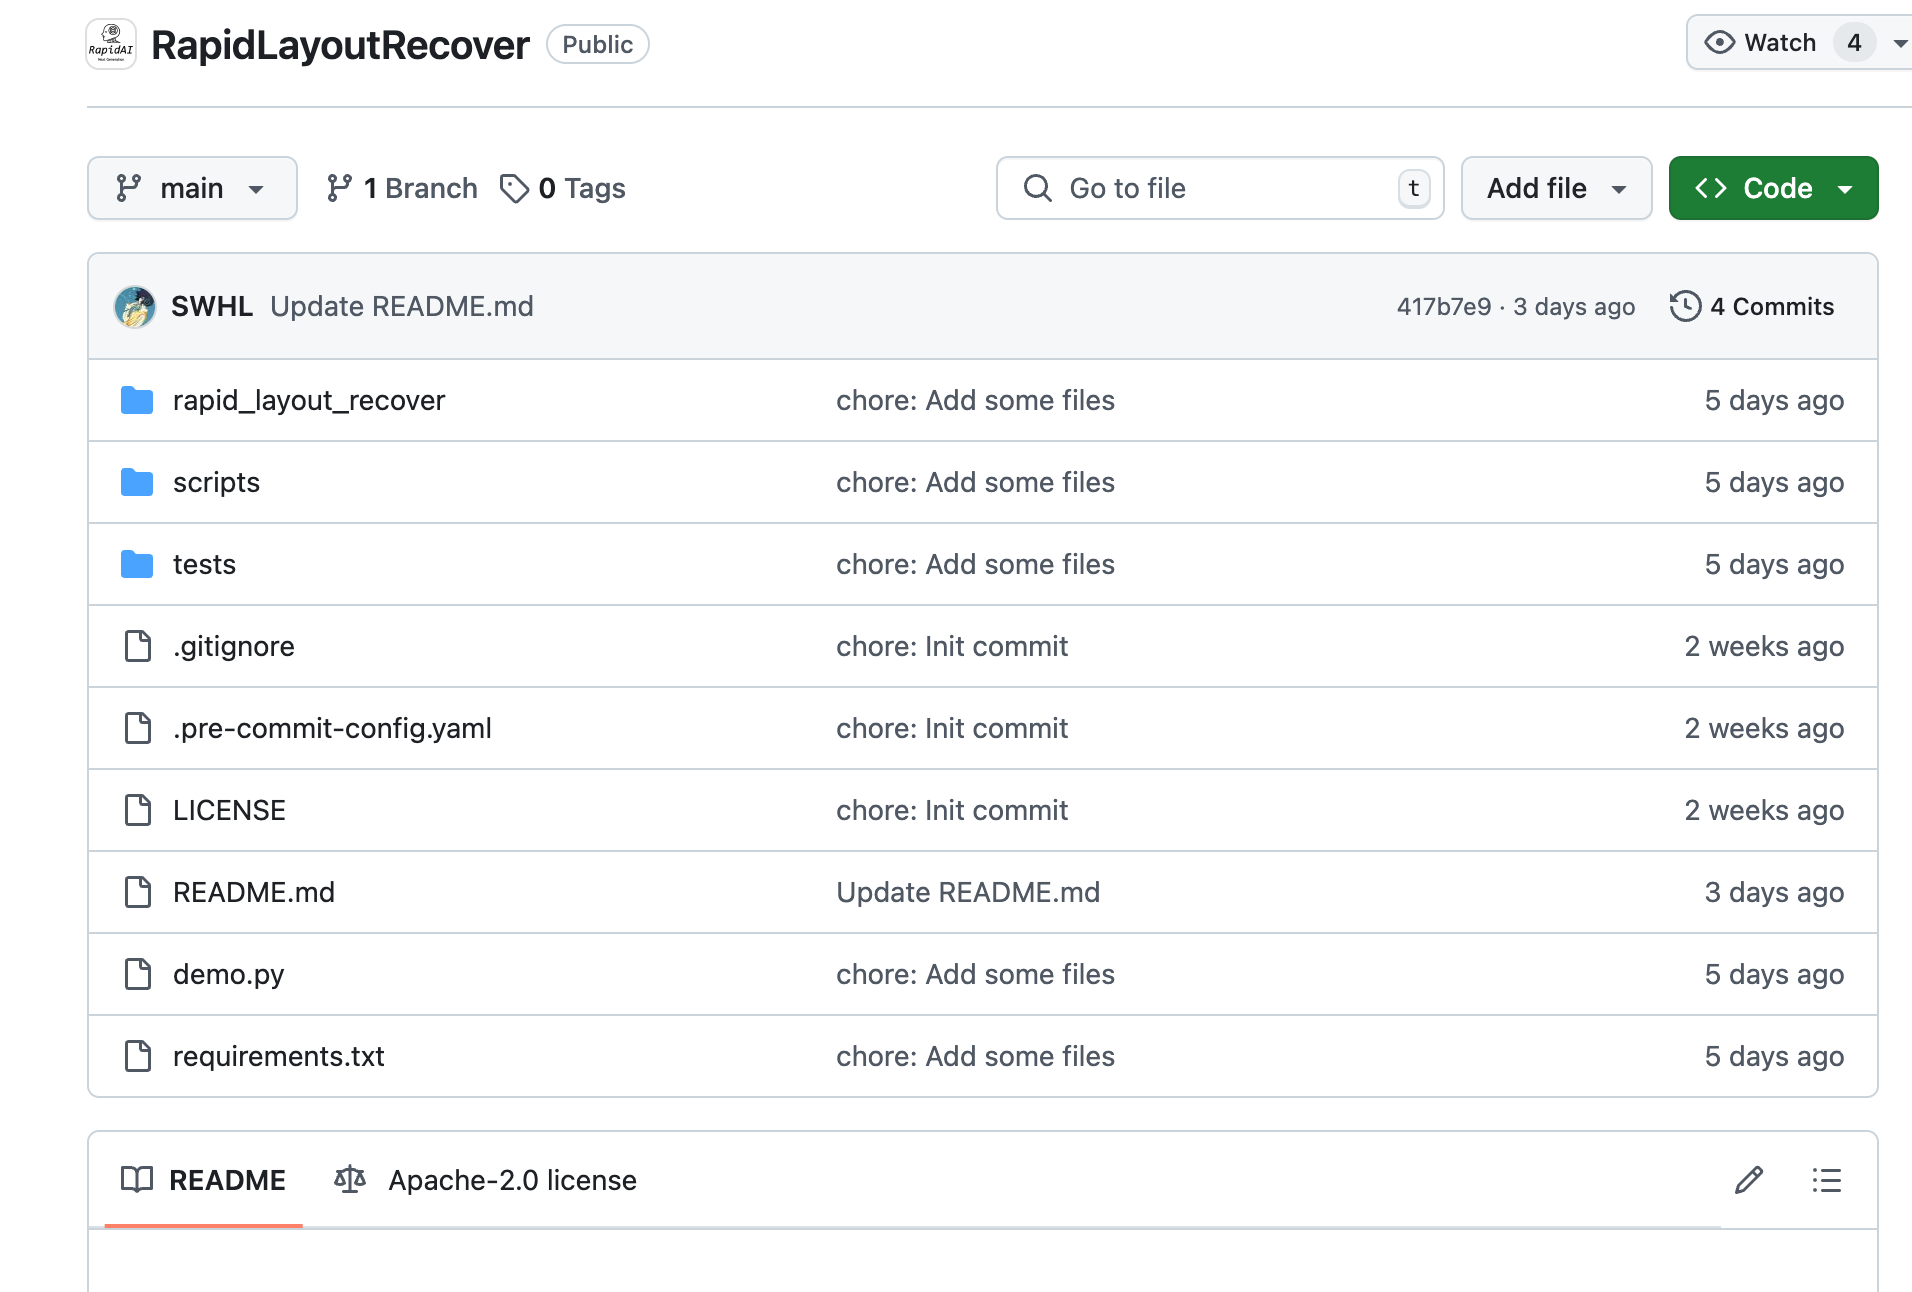Switch to the README tab
The width and height of the screenshot is (1912, 1292).
204,1181
